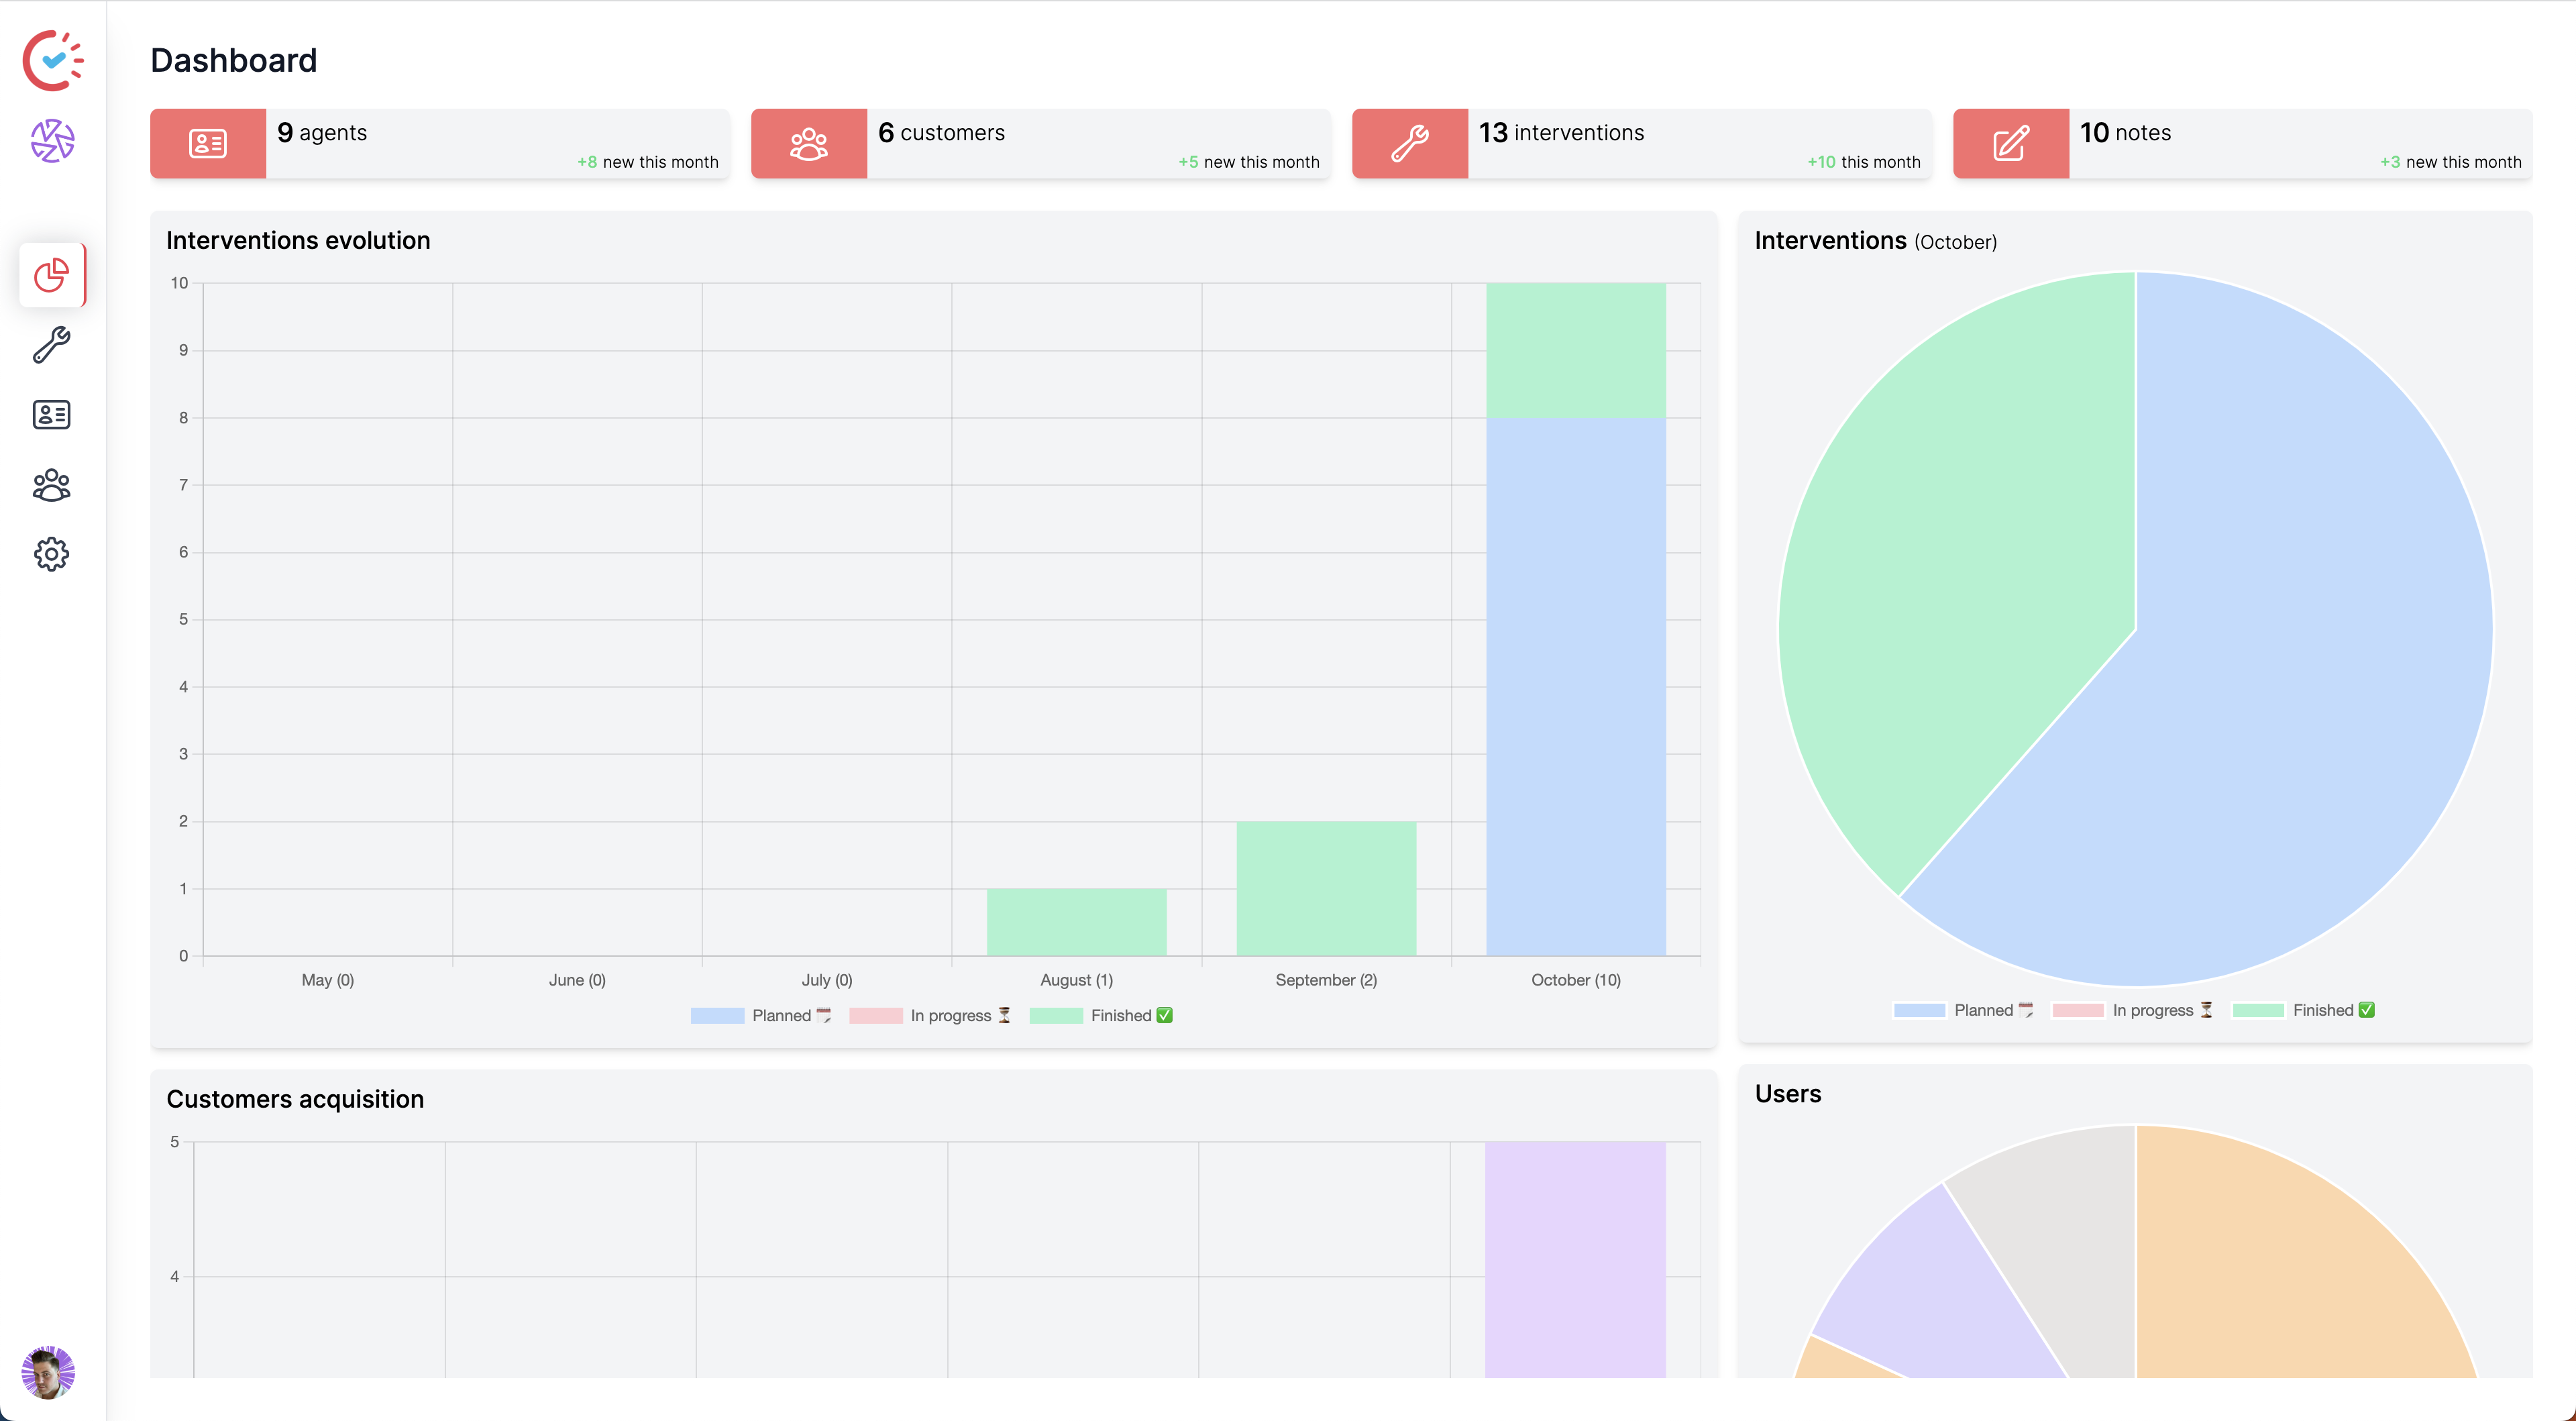The width and height of the screenshot is (2576, 1421).
Task: Click the October green Finished bar segment
Action: 1576,350
